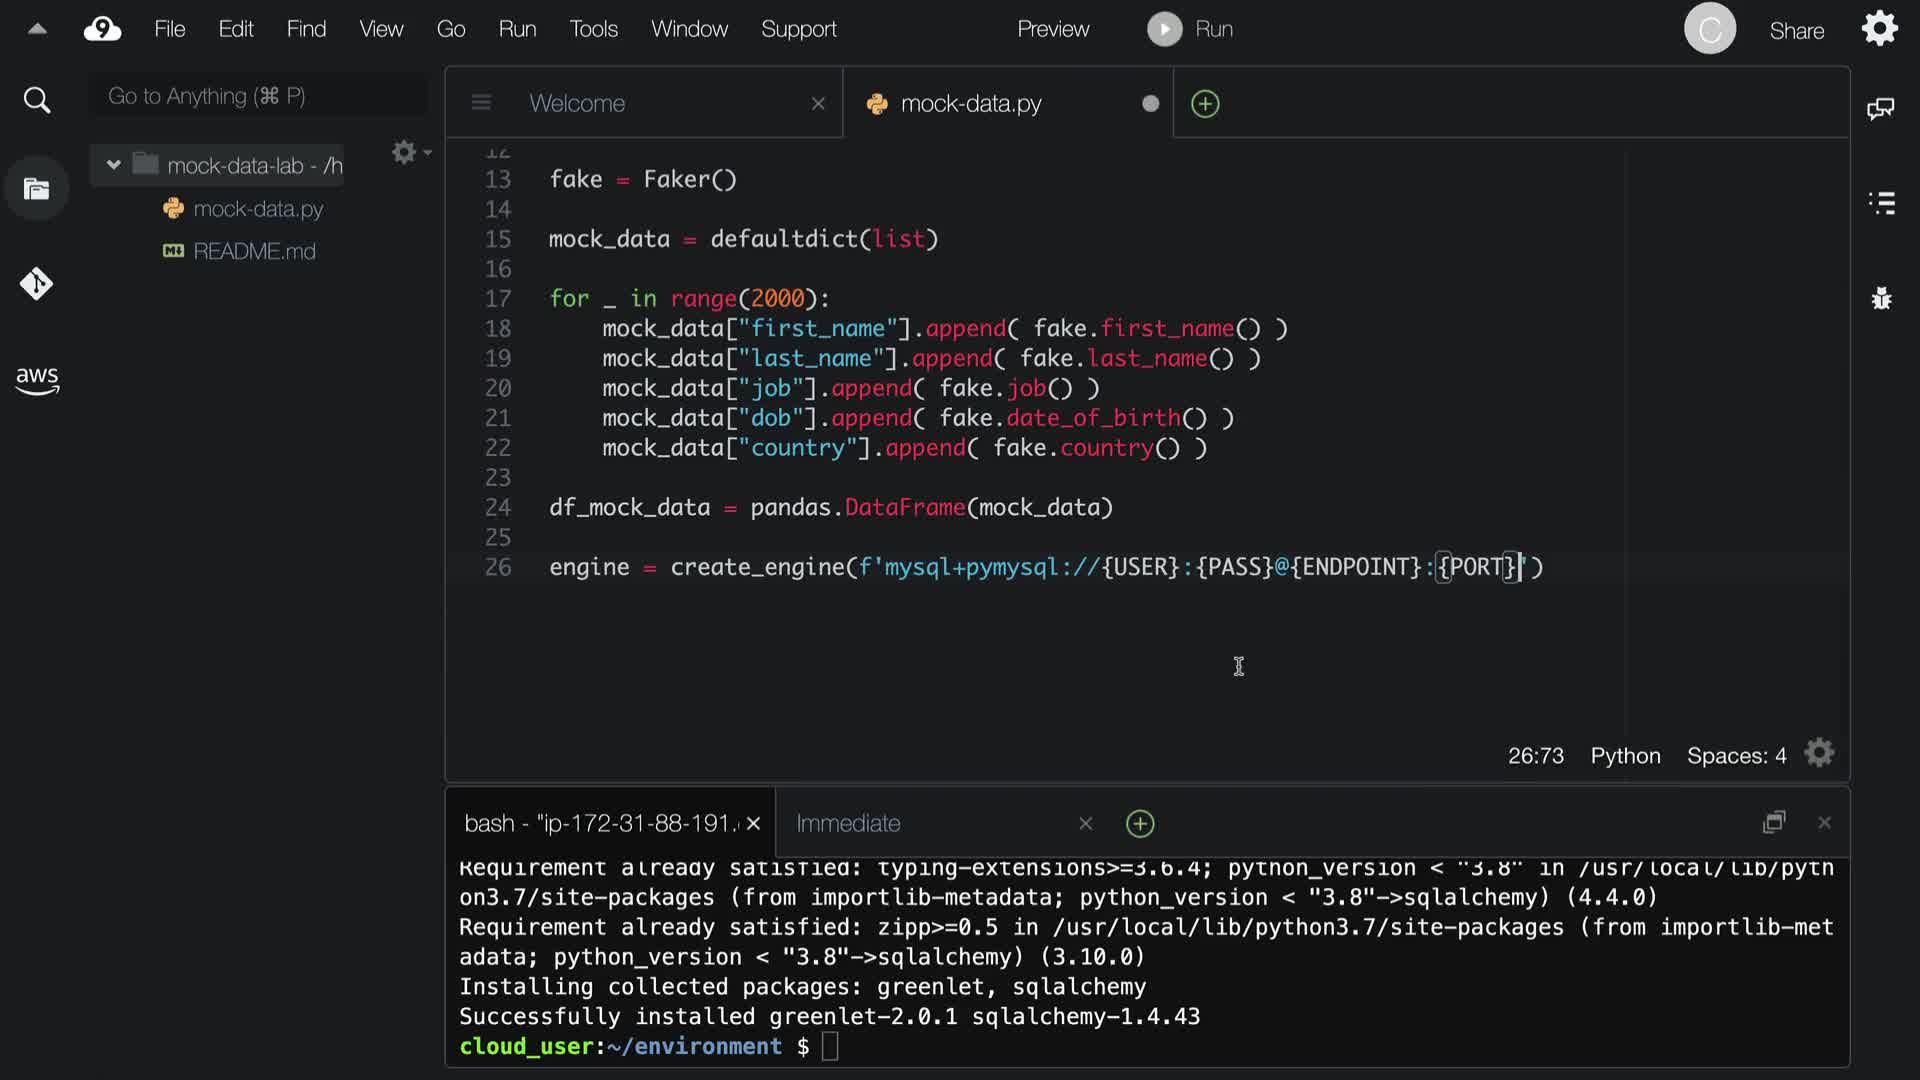Collapse the top menu bar arrow
The width and height of the screenshot is (1920, 1080).
37,29
